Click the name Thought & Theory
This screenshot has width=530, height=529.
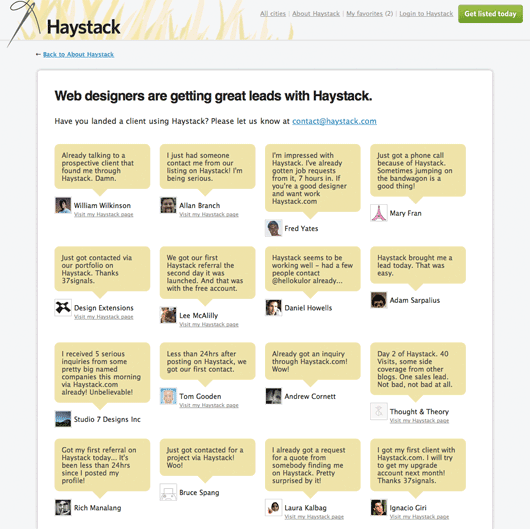point(419,412)
